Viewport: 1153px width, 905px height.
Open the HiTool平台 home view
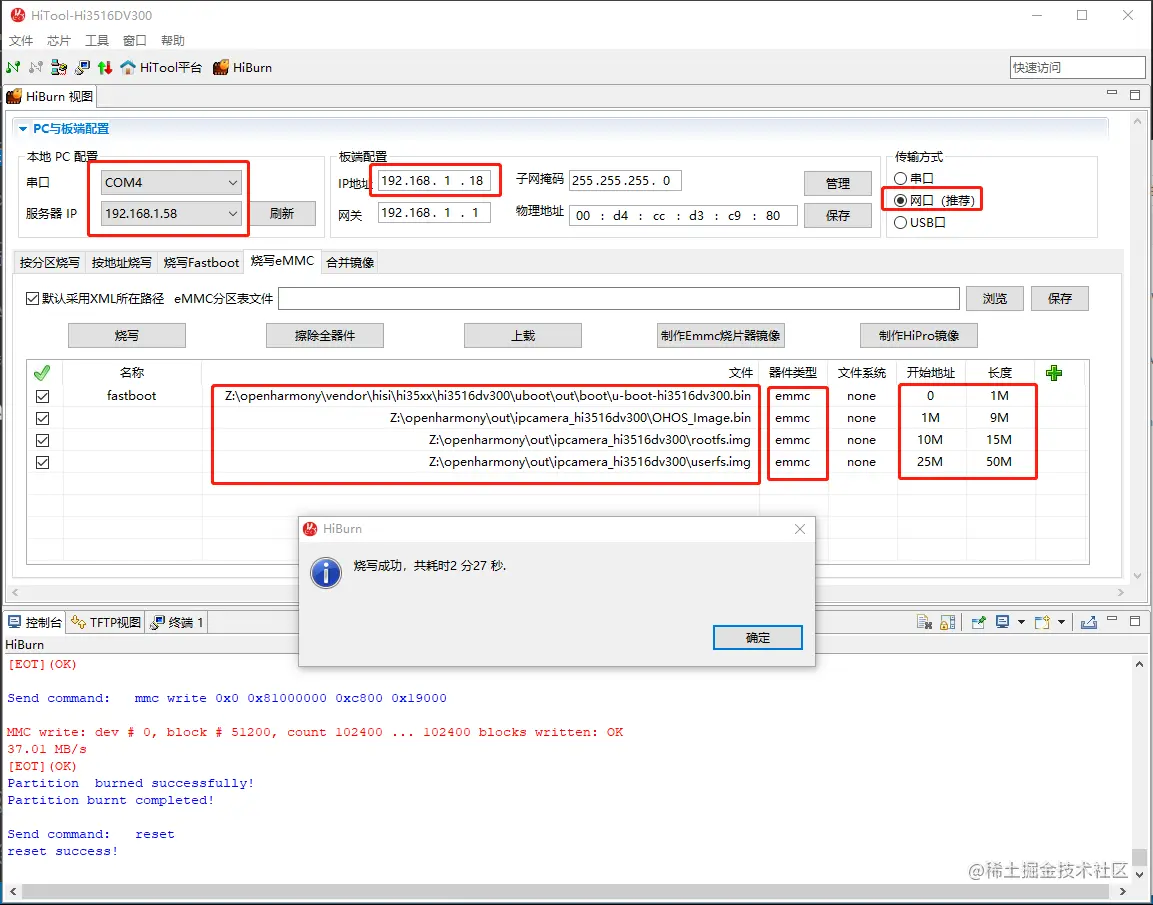tap(161, 68)
